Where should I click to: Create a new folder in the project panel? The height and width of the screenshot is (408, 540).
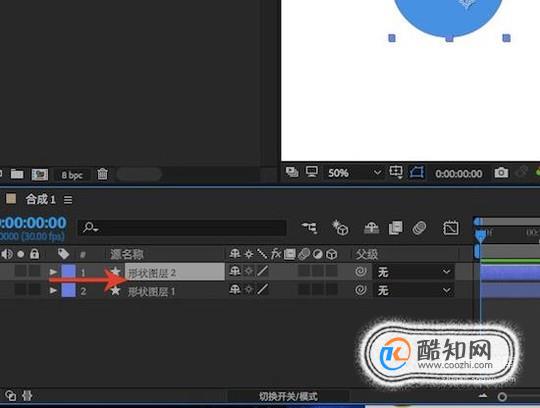(17, 174)
